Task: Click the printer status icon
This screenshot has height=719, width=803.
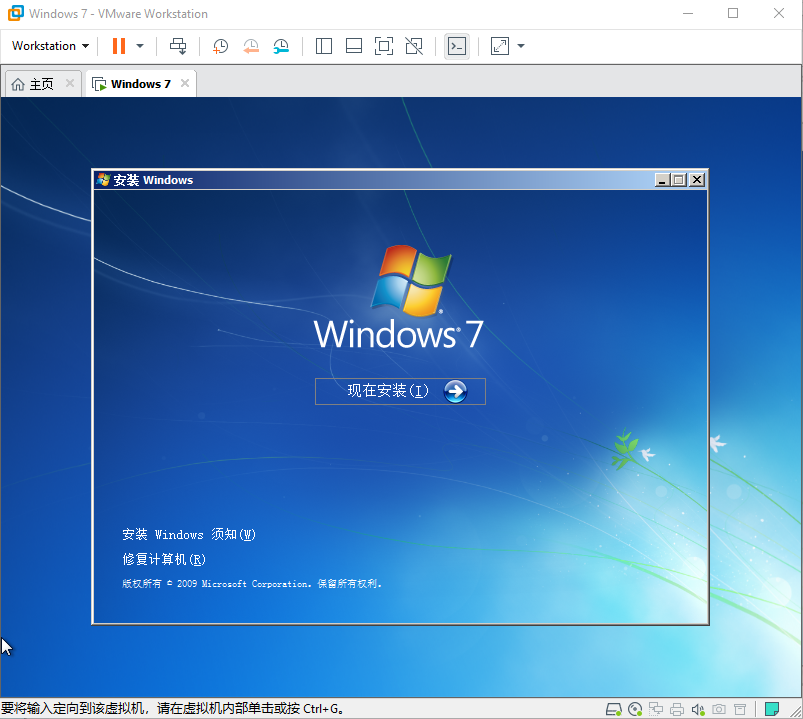Action: click(x=677, y=709)
